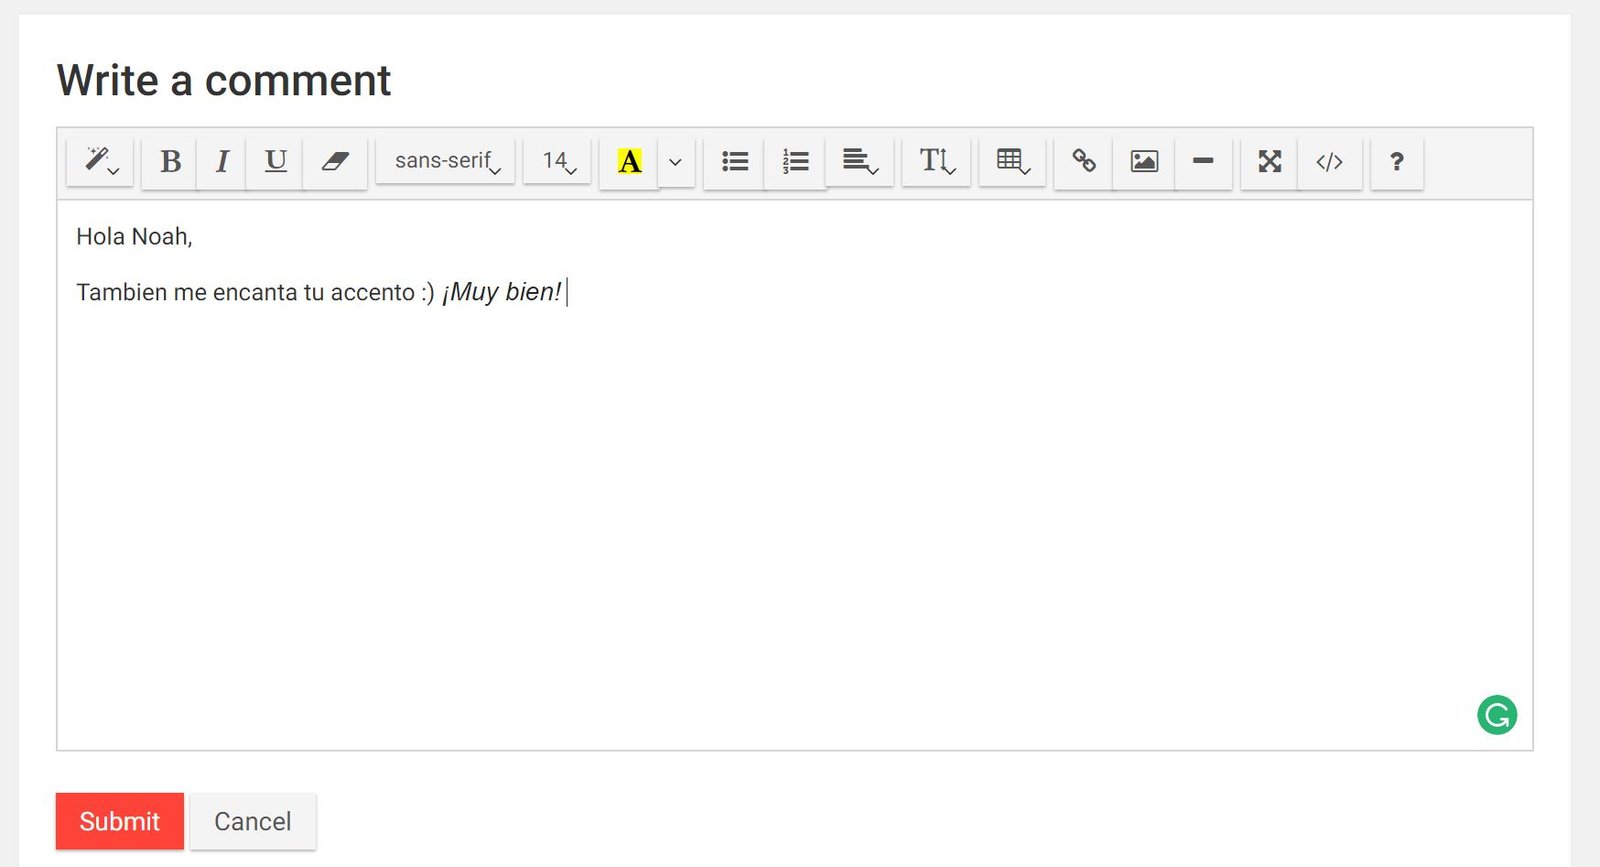Toggle bold formatting
Viewport: 1600px width, 867px height.
tap(170, 161)
